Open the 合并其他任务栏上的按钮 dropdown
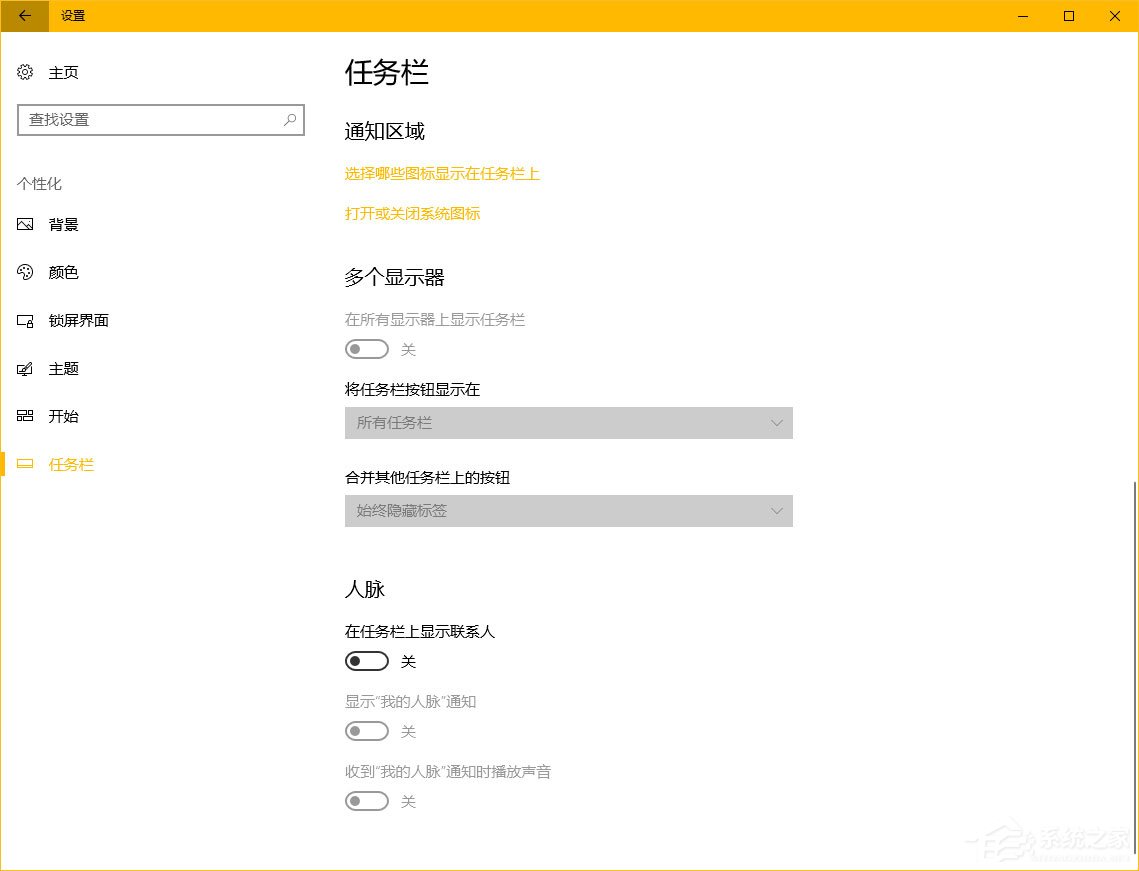The width and height of the screenshot is (1139, 871). pyautogui.click(x=568, y=511)
